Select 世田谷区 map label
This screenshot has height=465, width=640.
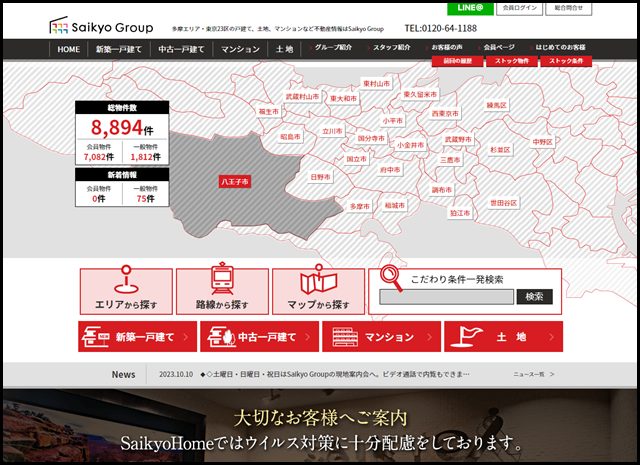click(x=504, y=203)
